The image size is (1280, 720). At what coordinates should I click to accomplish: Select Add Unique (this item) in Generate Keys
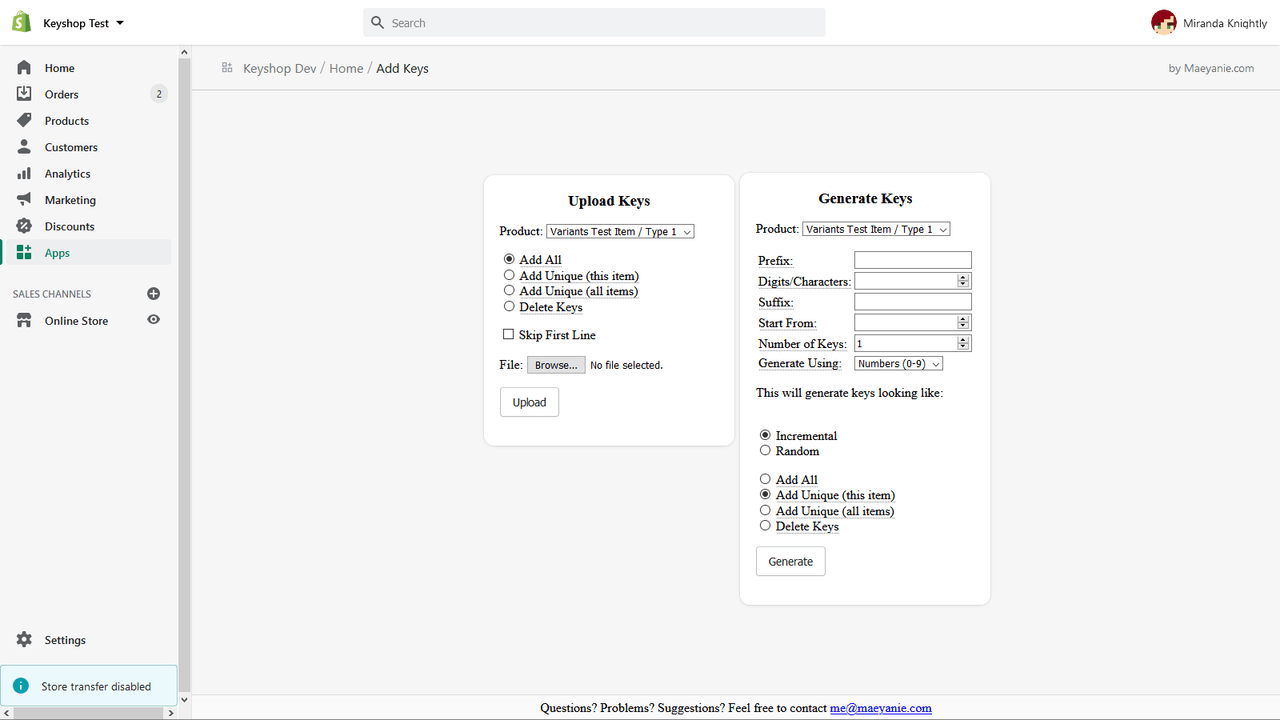pos(765,494)
